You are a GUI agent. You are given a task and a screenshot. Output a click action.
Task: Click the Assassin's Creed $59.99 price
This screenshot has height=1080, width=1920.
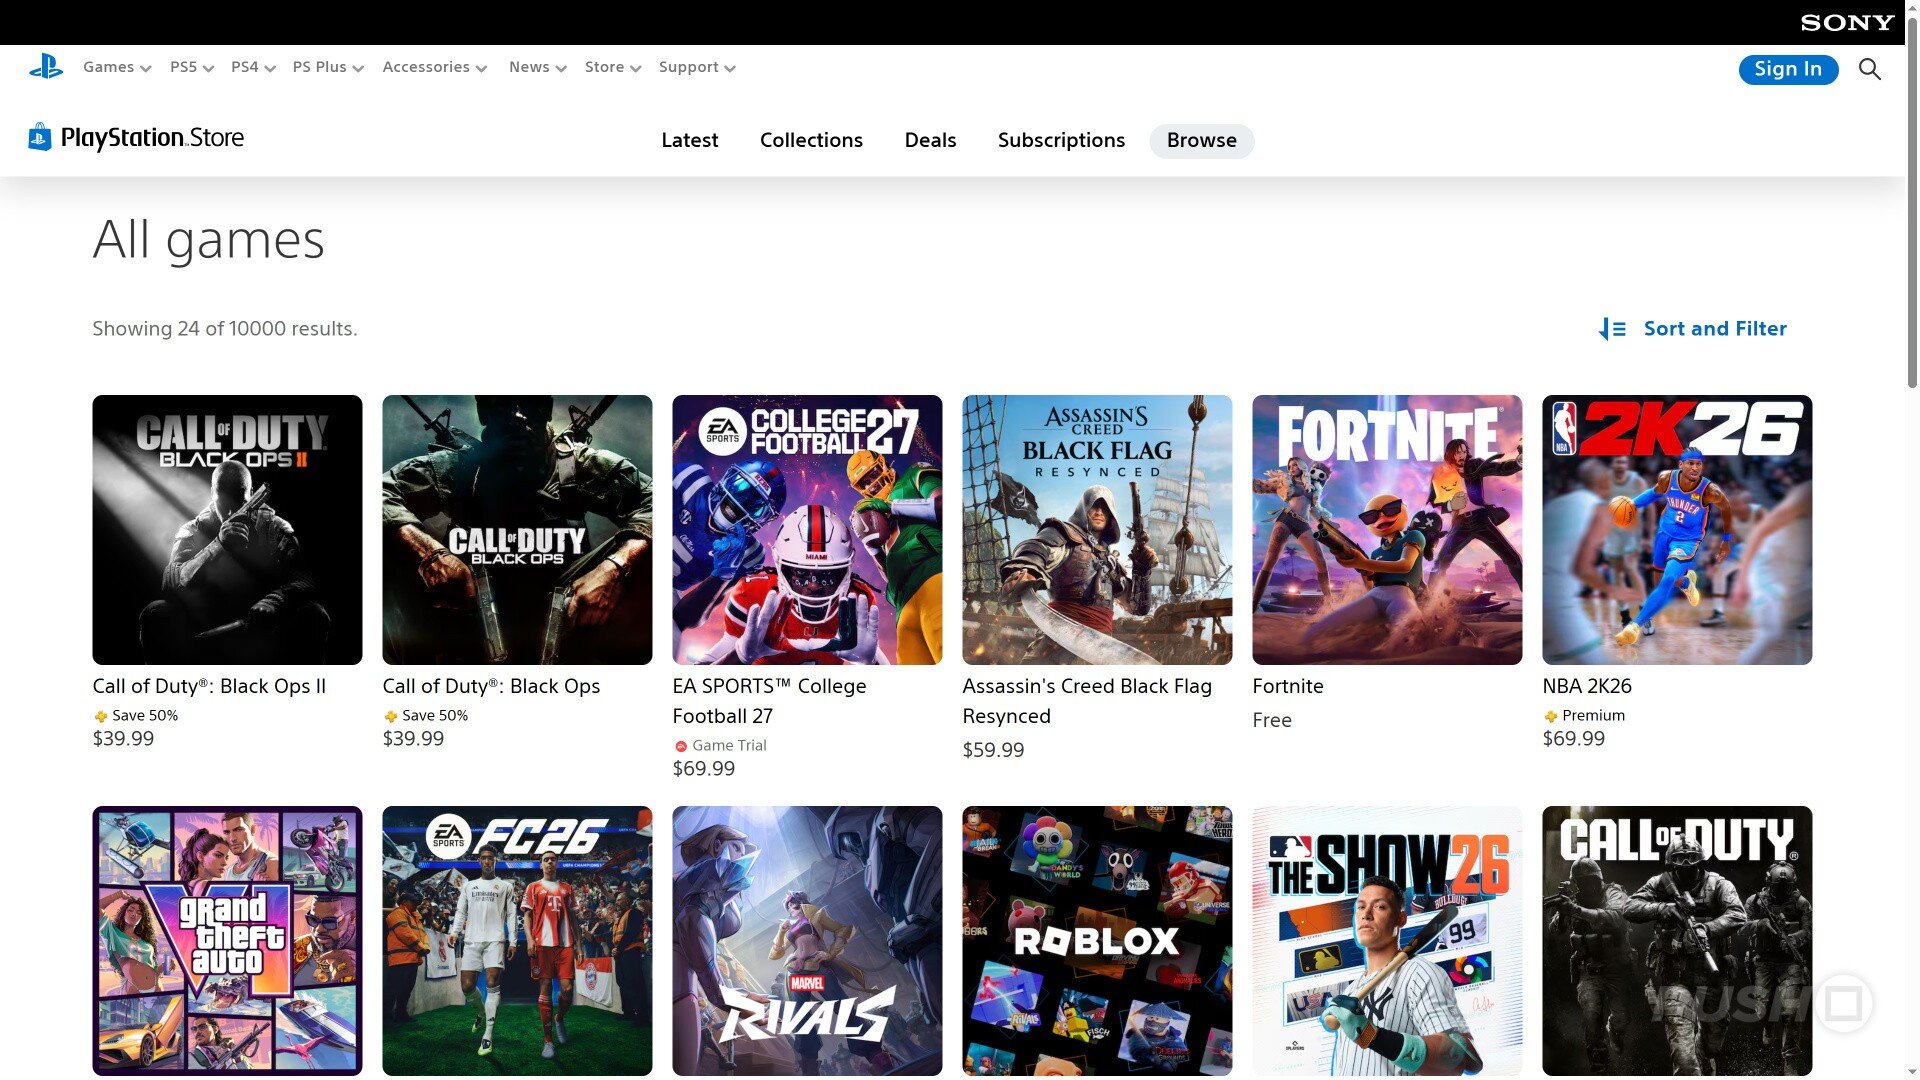coord(993,750)
